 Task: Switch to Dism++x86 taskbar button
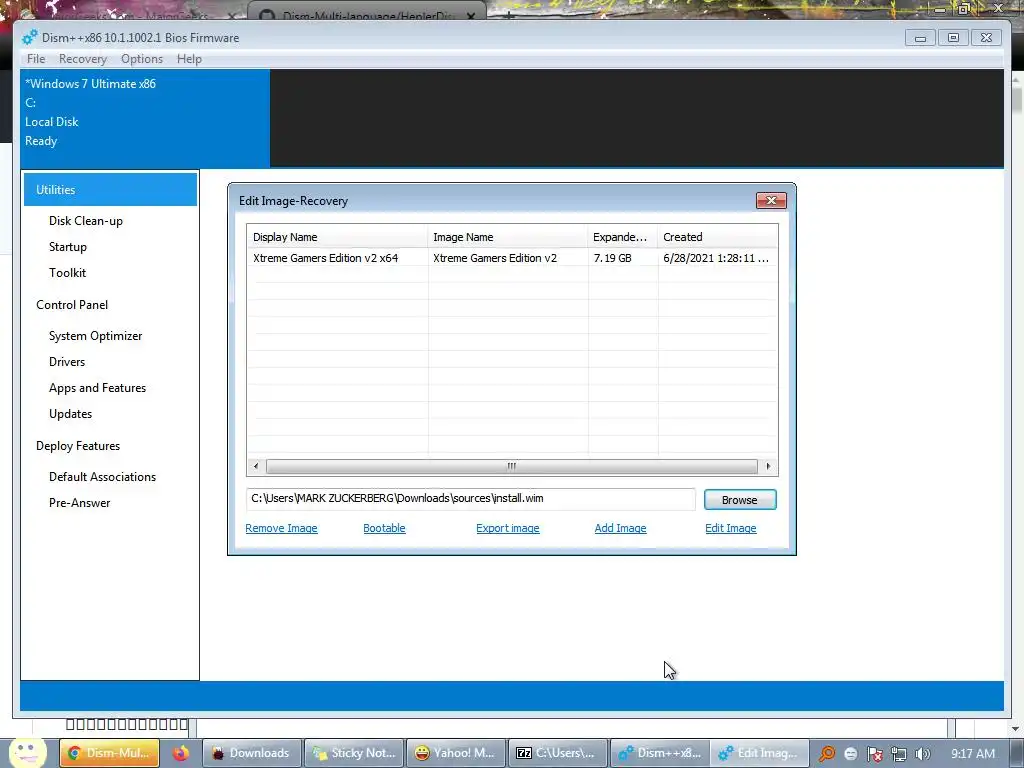pos(660,753)
